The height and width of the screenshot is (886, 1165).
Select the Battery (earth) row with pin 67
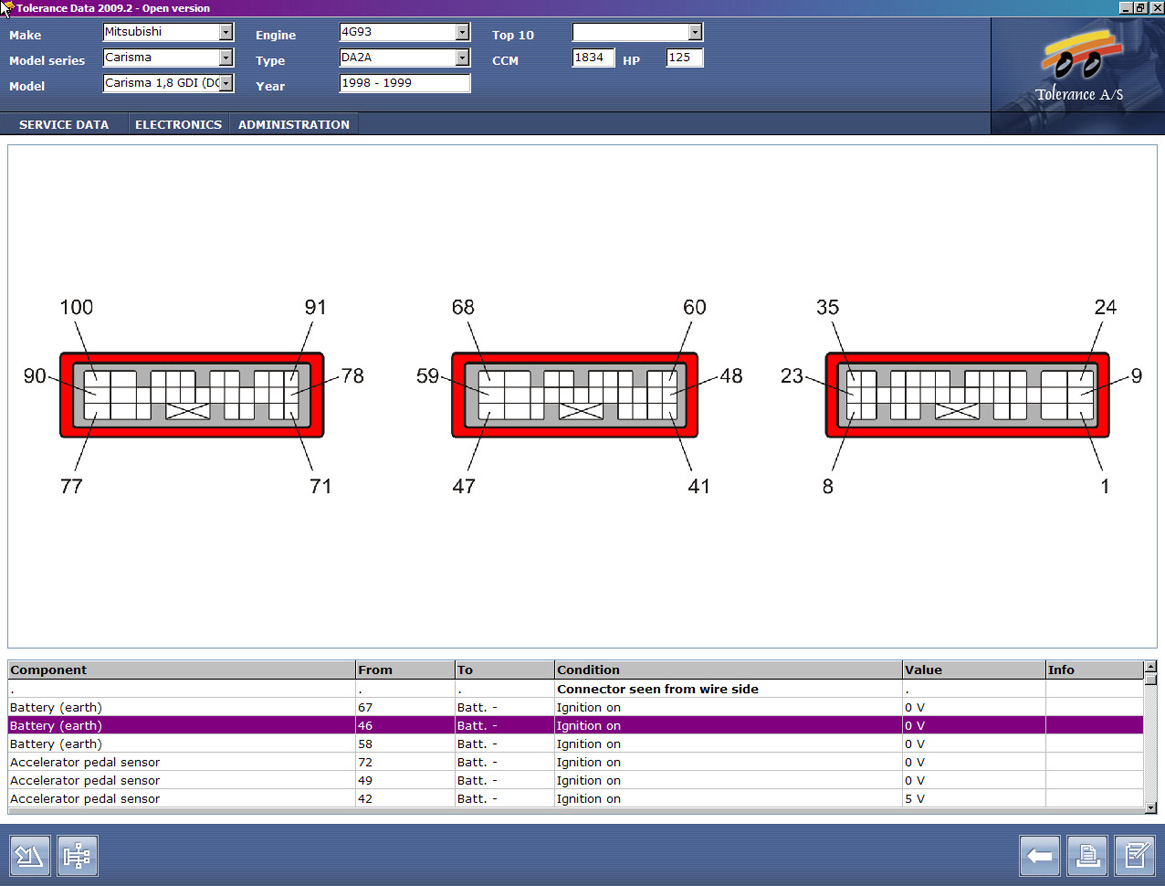tap(180, 708)
